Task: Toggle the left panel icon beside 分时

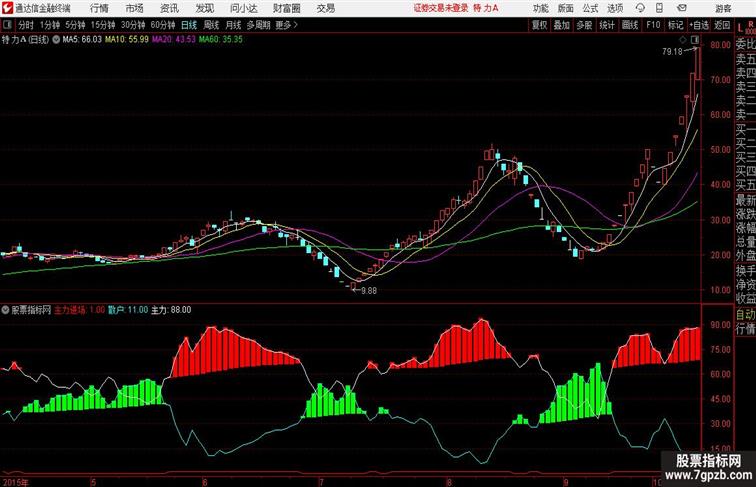Action: pyautogui.click(x=7, y=25)
